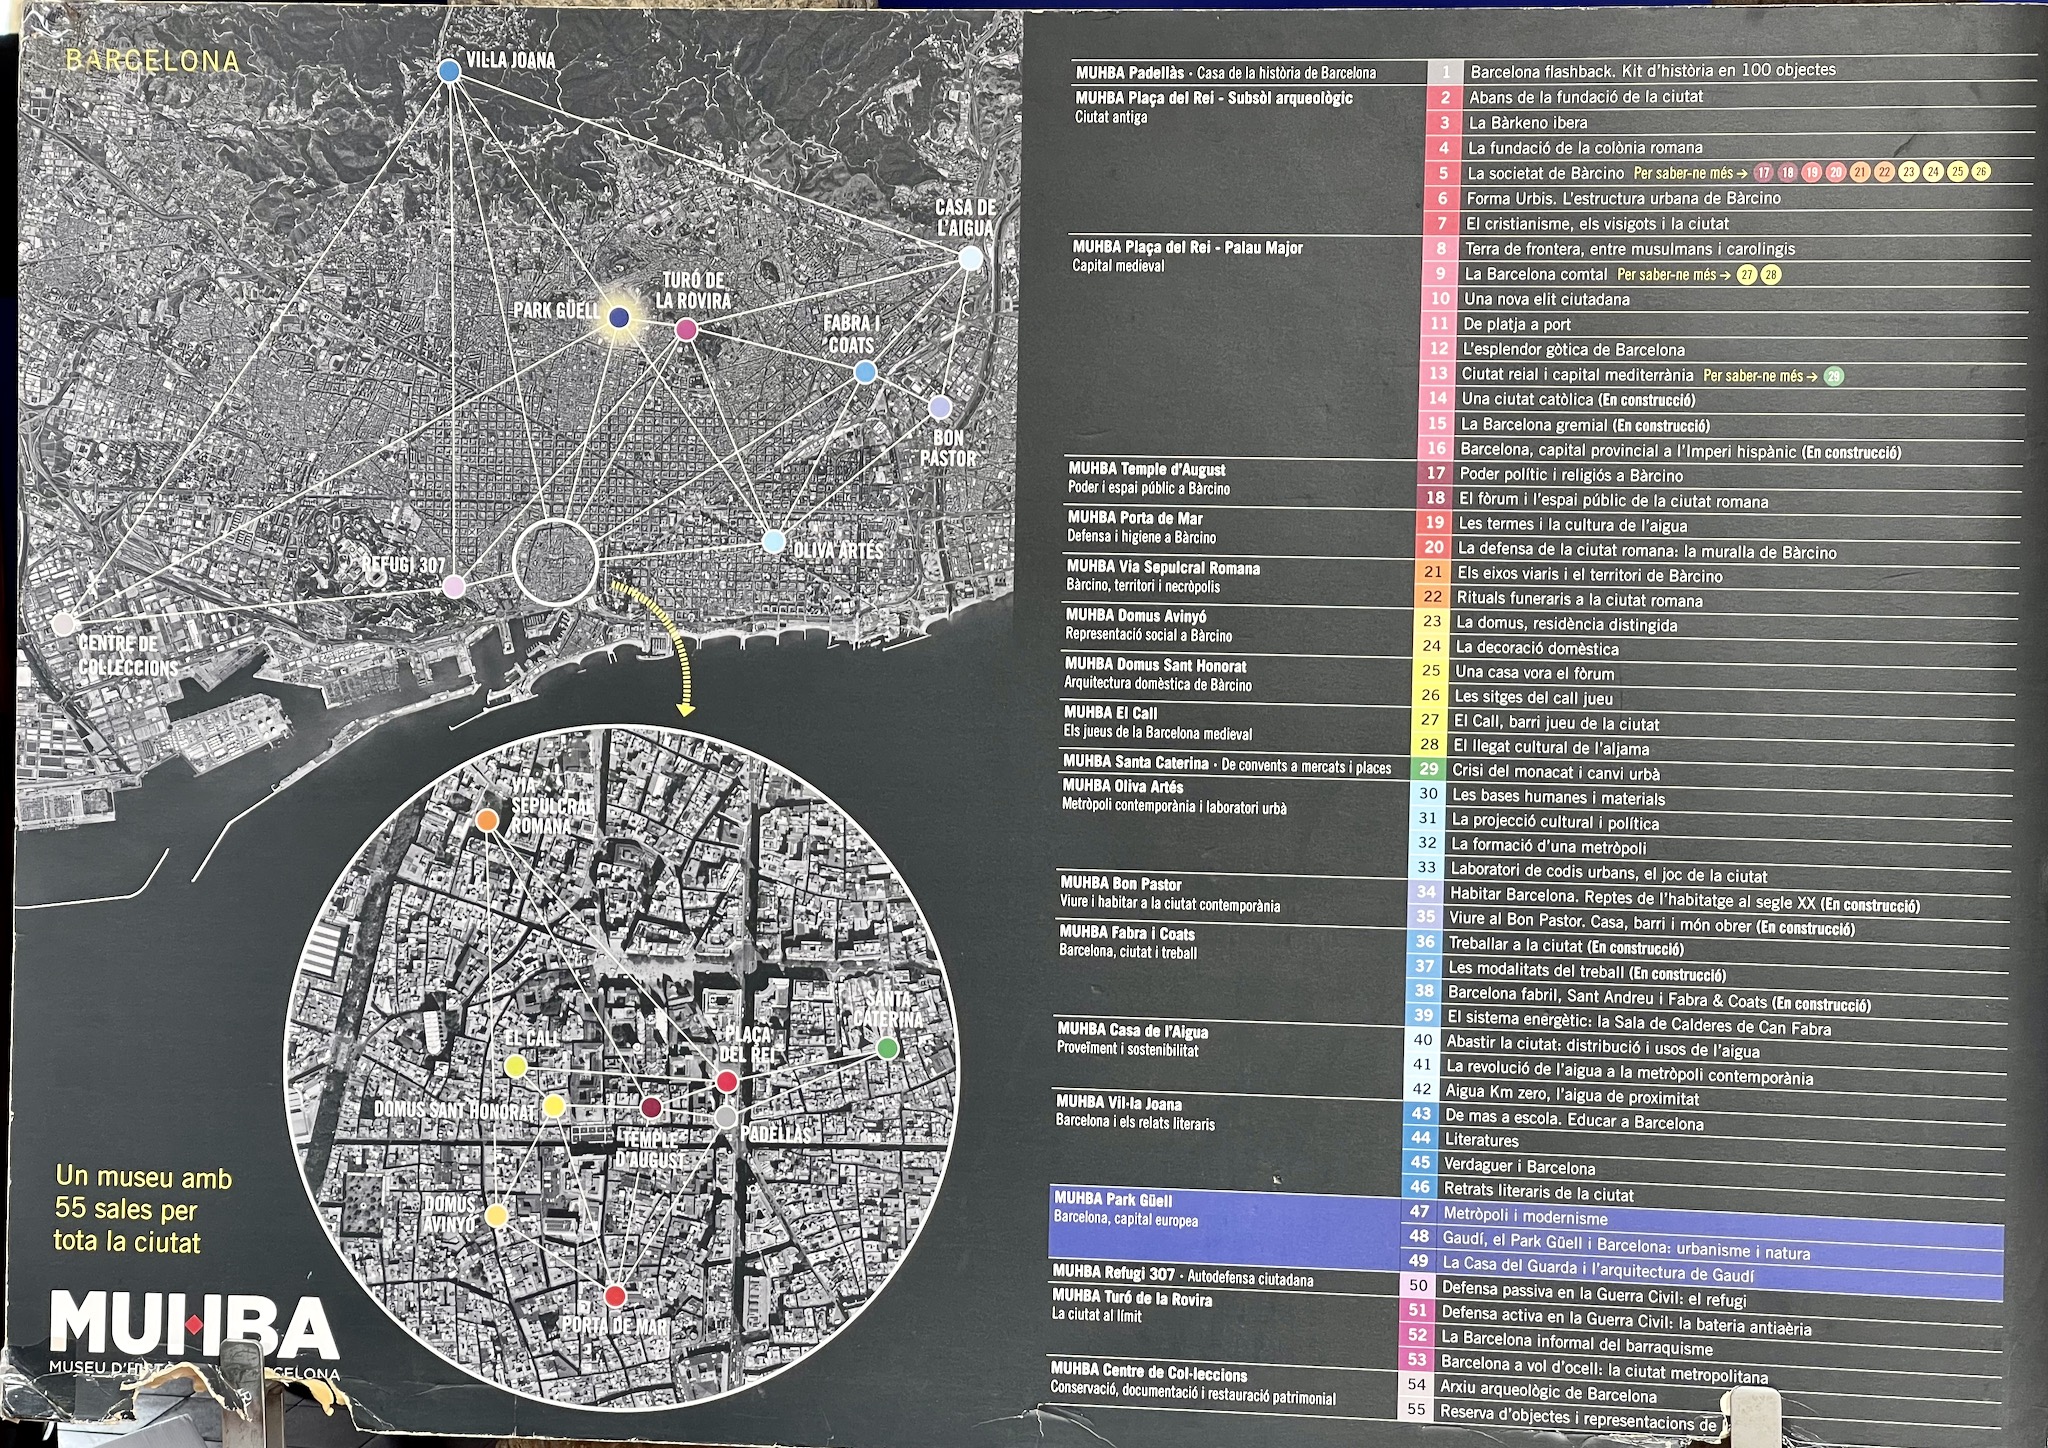The width and height of the screenshot is (2048, 1448).
Task: Select the glowing Park Güell map marker
Action: 619,318
